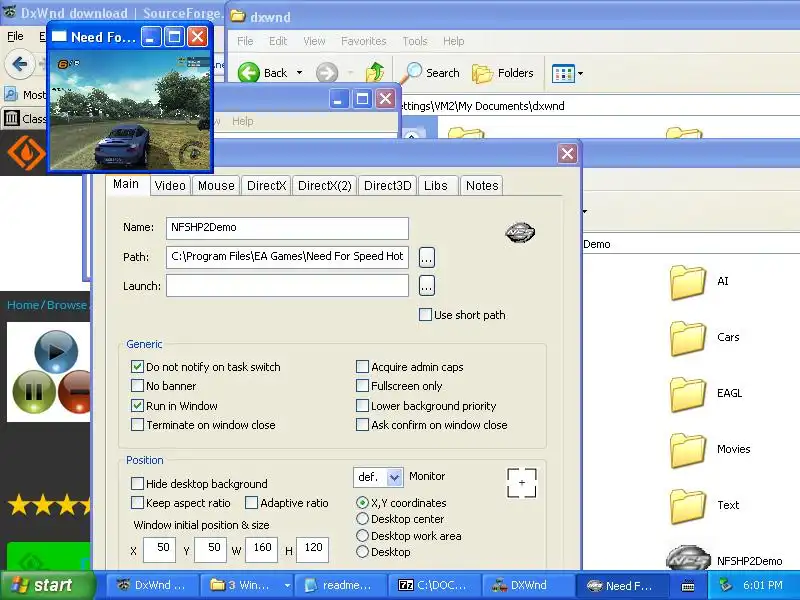Screen dimensions: 800x600
Task: Click the on-screen keyboard tray icon
Action: click(688, 585)
